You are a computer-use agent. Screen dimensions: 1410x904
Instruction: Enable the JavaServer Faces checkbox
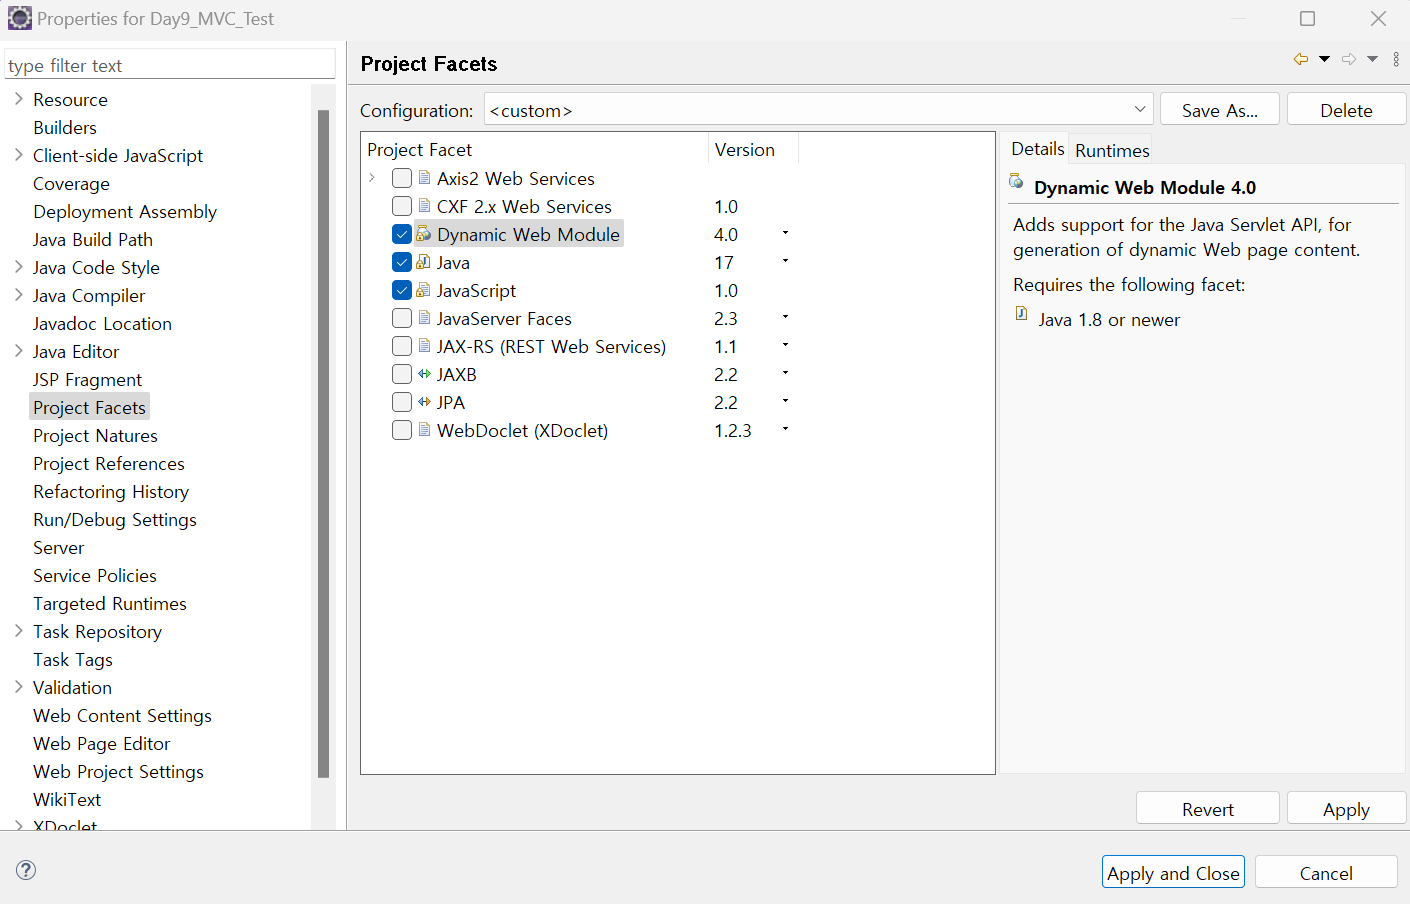402,318
